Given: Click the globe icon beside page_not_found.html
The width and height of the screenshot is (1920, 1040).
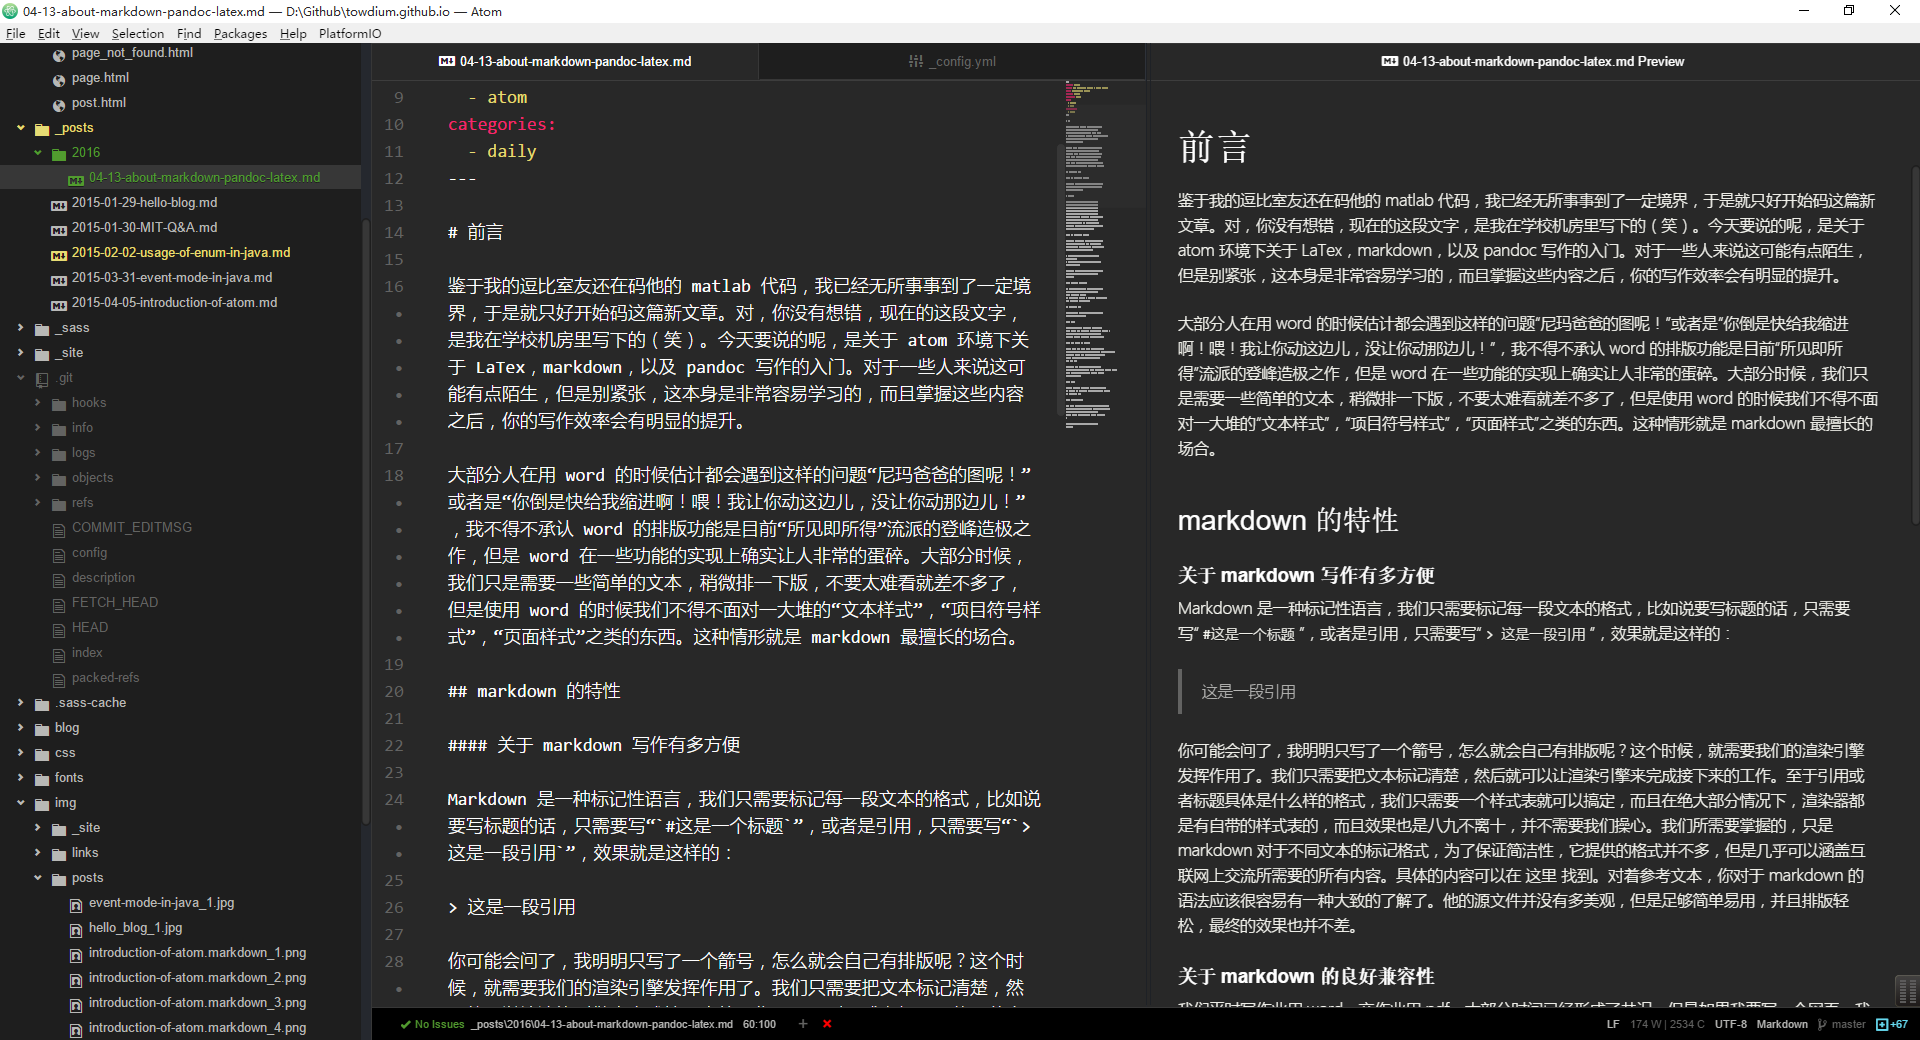Looking at the screenshot, I should (x=59, y=55).
